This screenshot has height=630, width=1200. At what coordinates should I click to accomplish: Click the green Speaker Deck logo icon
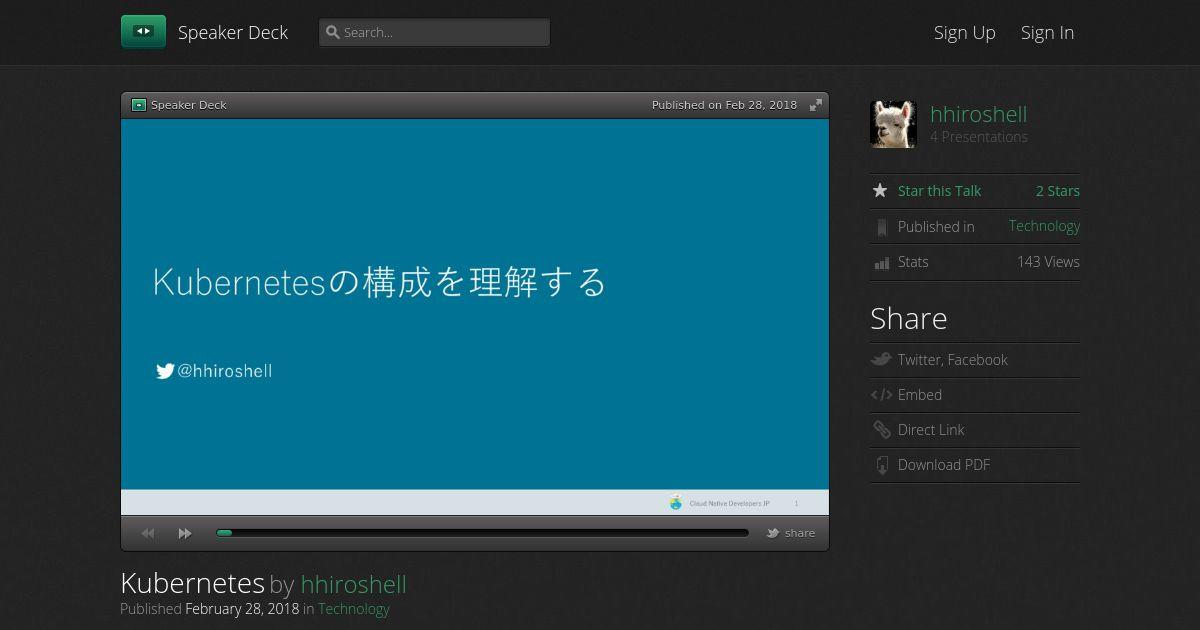(x=143, y=32)
